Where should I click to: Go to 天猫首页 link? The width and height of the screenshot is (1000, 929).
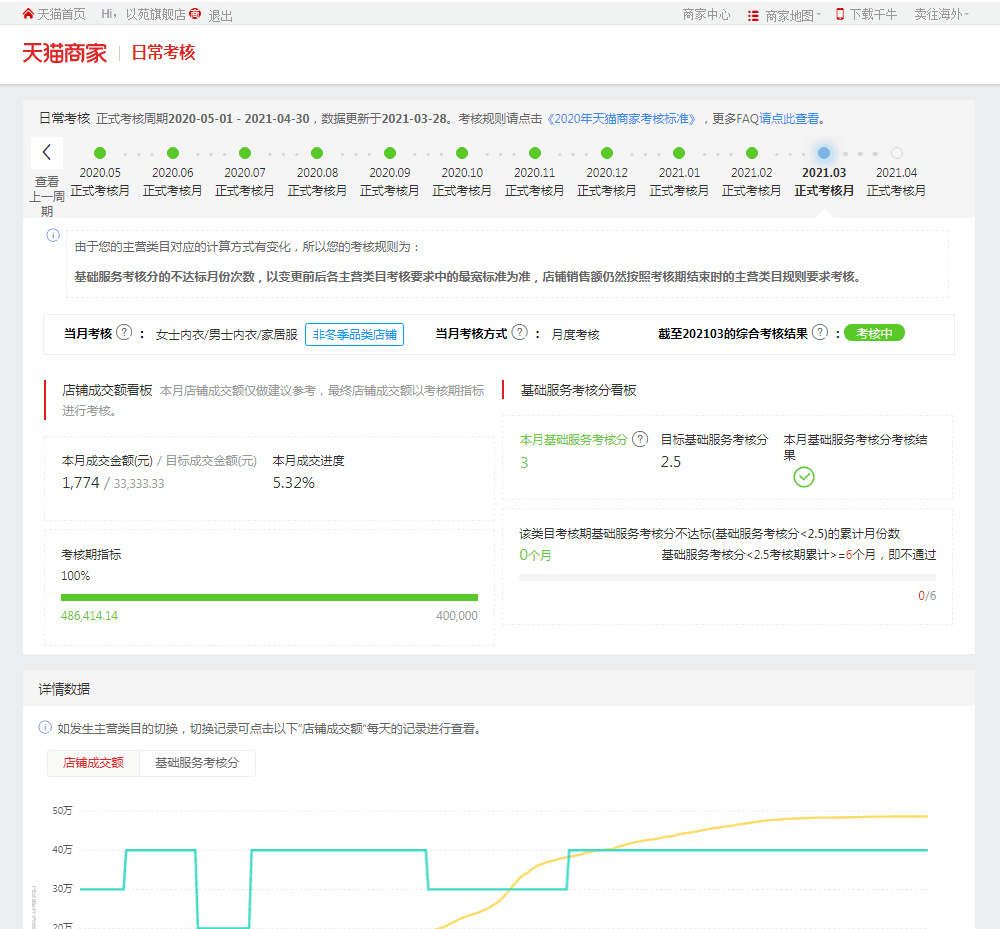coord(61,14)
